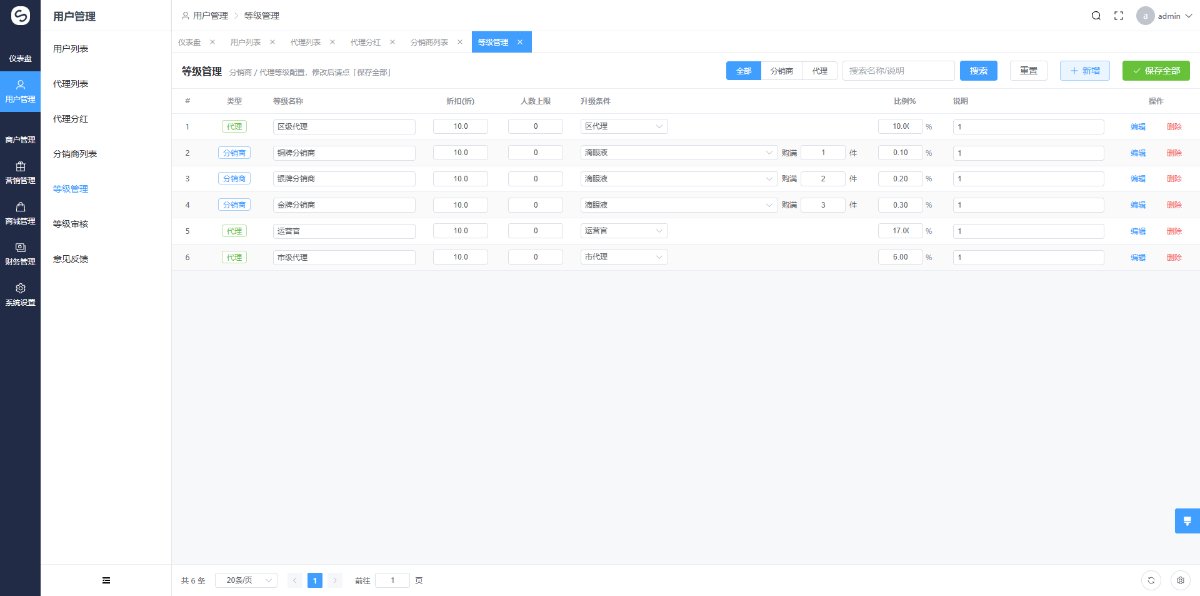Select the 分销商 filter option
The height and width of the screenshot is (596, 1200).
click(x=781, y=71)
